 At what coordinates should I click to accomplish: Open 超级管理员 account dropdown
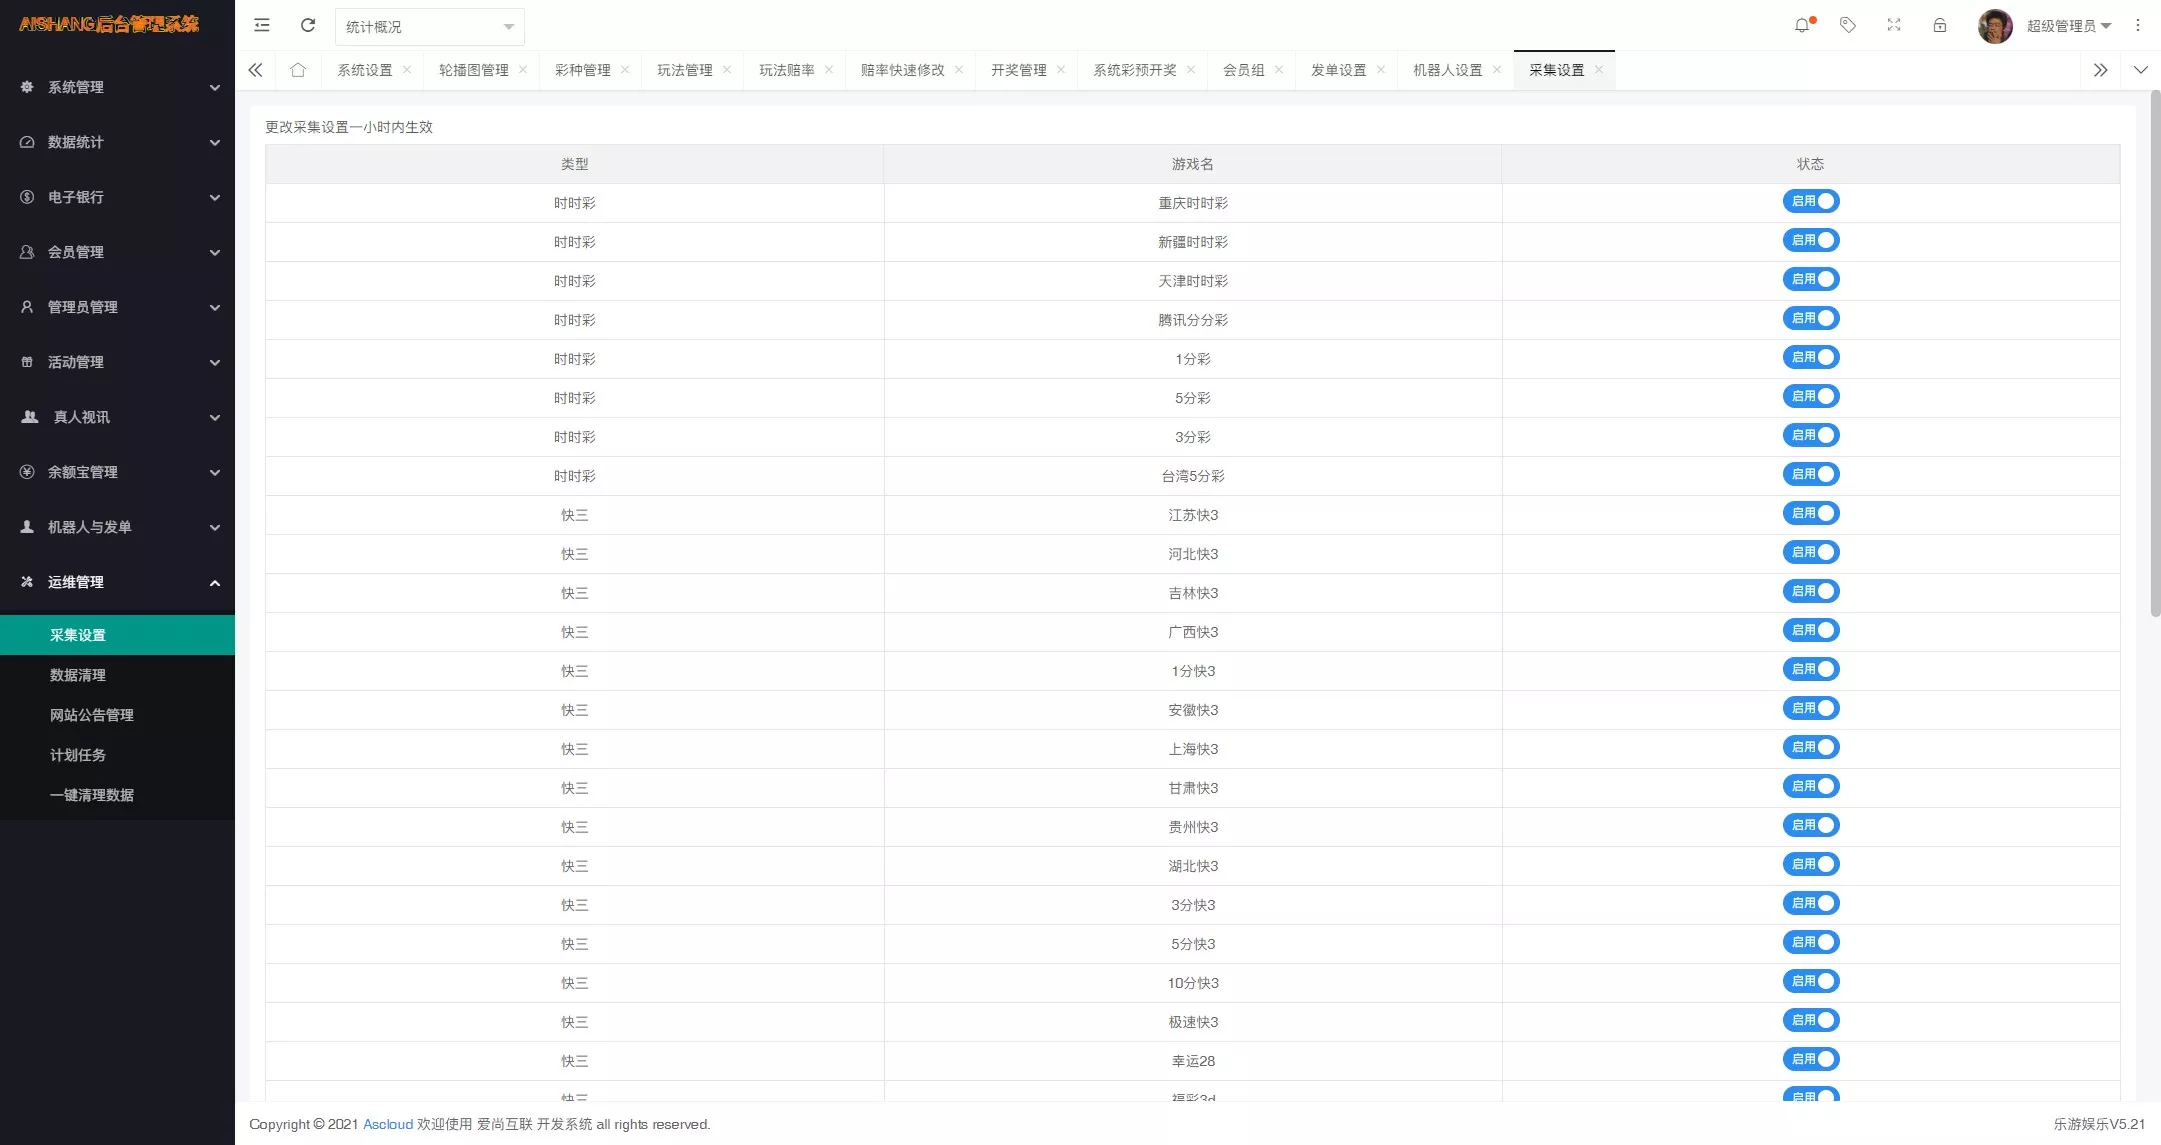click(2068, 26)
